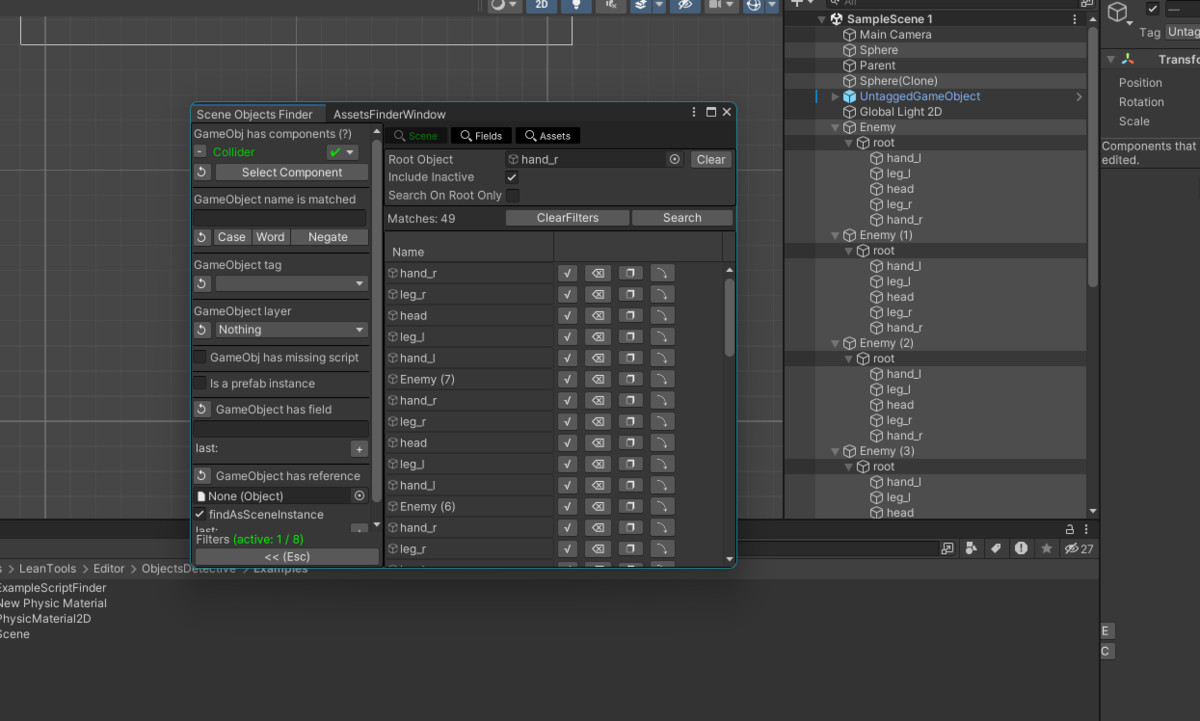Viewport: 1200px width, 721px height.
Task: Click the remove icon in the first hand_r row
Action: 597,273
